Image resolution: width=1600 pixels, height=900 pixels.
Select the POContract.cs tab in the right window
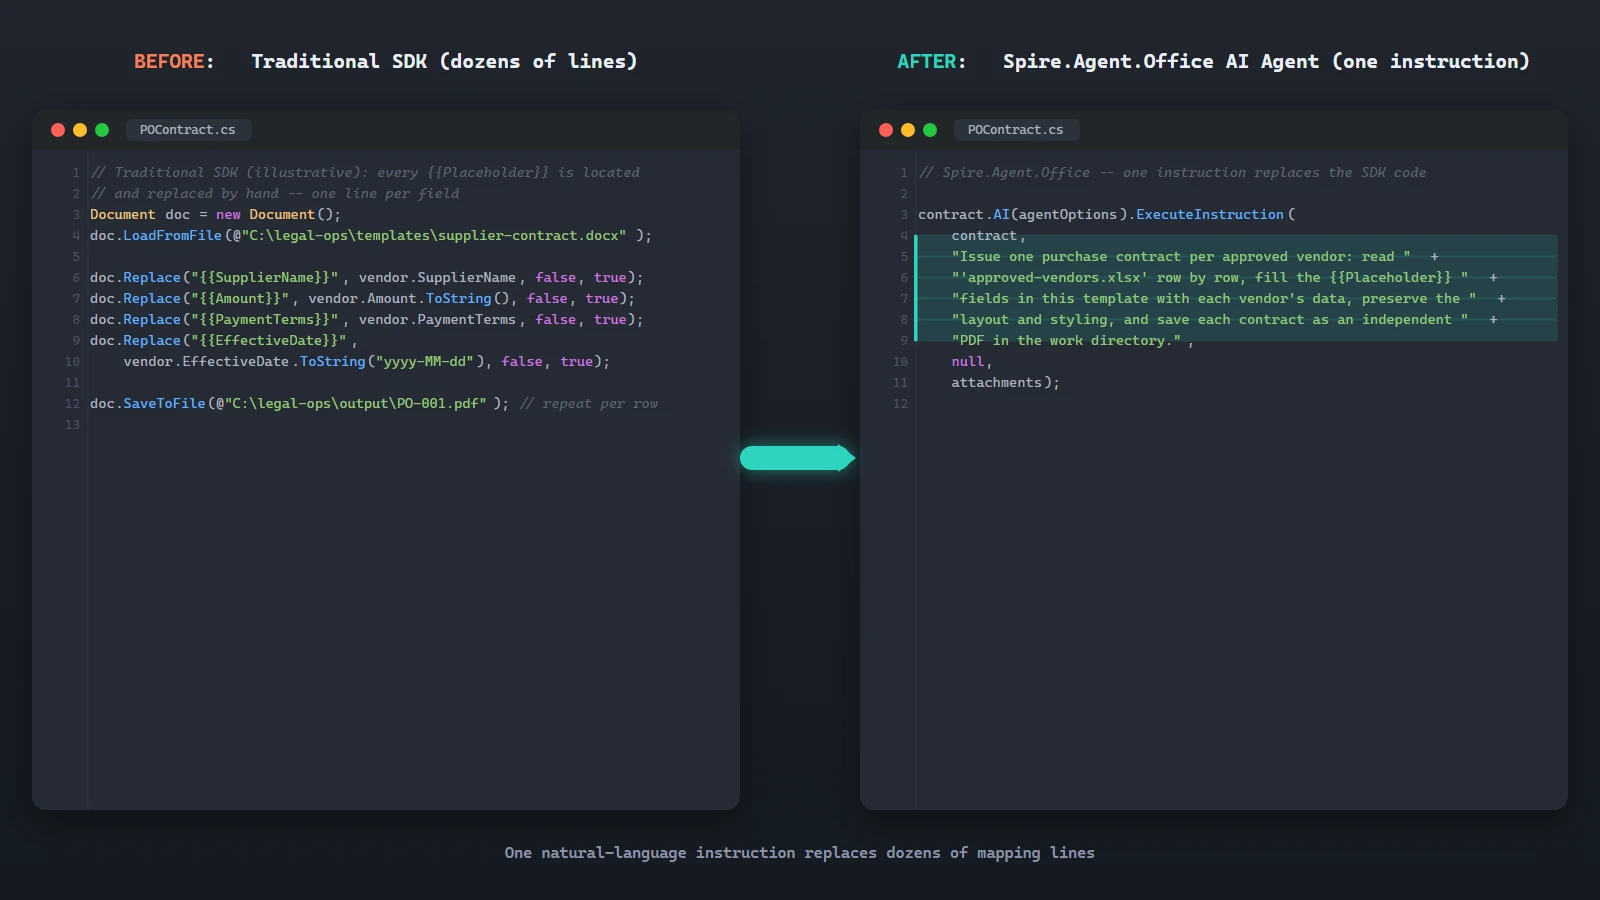pos(1016,130)
